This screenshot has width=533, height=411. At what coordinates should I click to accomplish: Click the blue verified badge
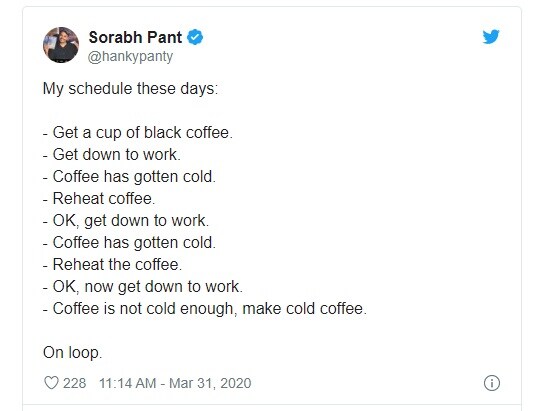tap(195, 37)
